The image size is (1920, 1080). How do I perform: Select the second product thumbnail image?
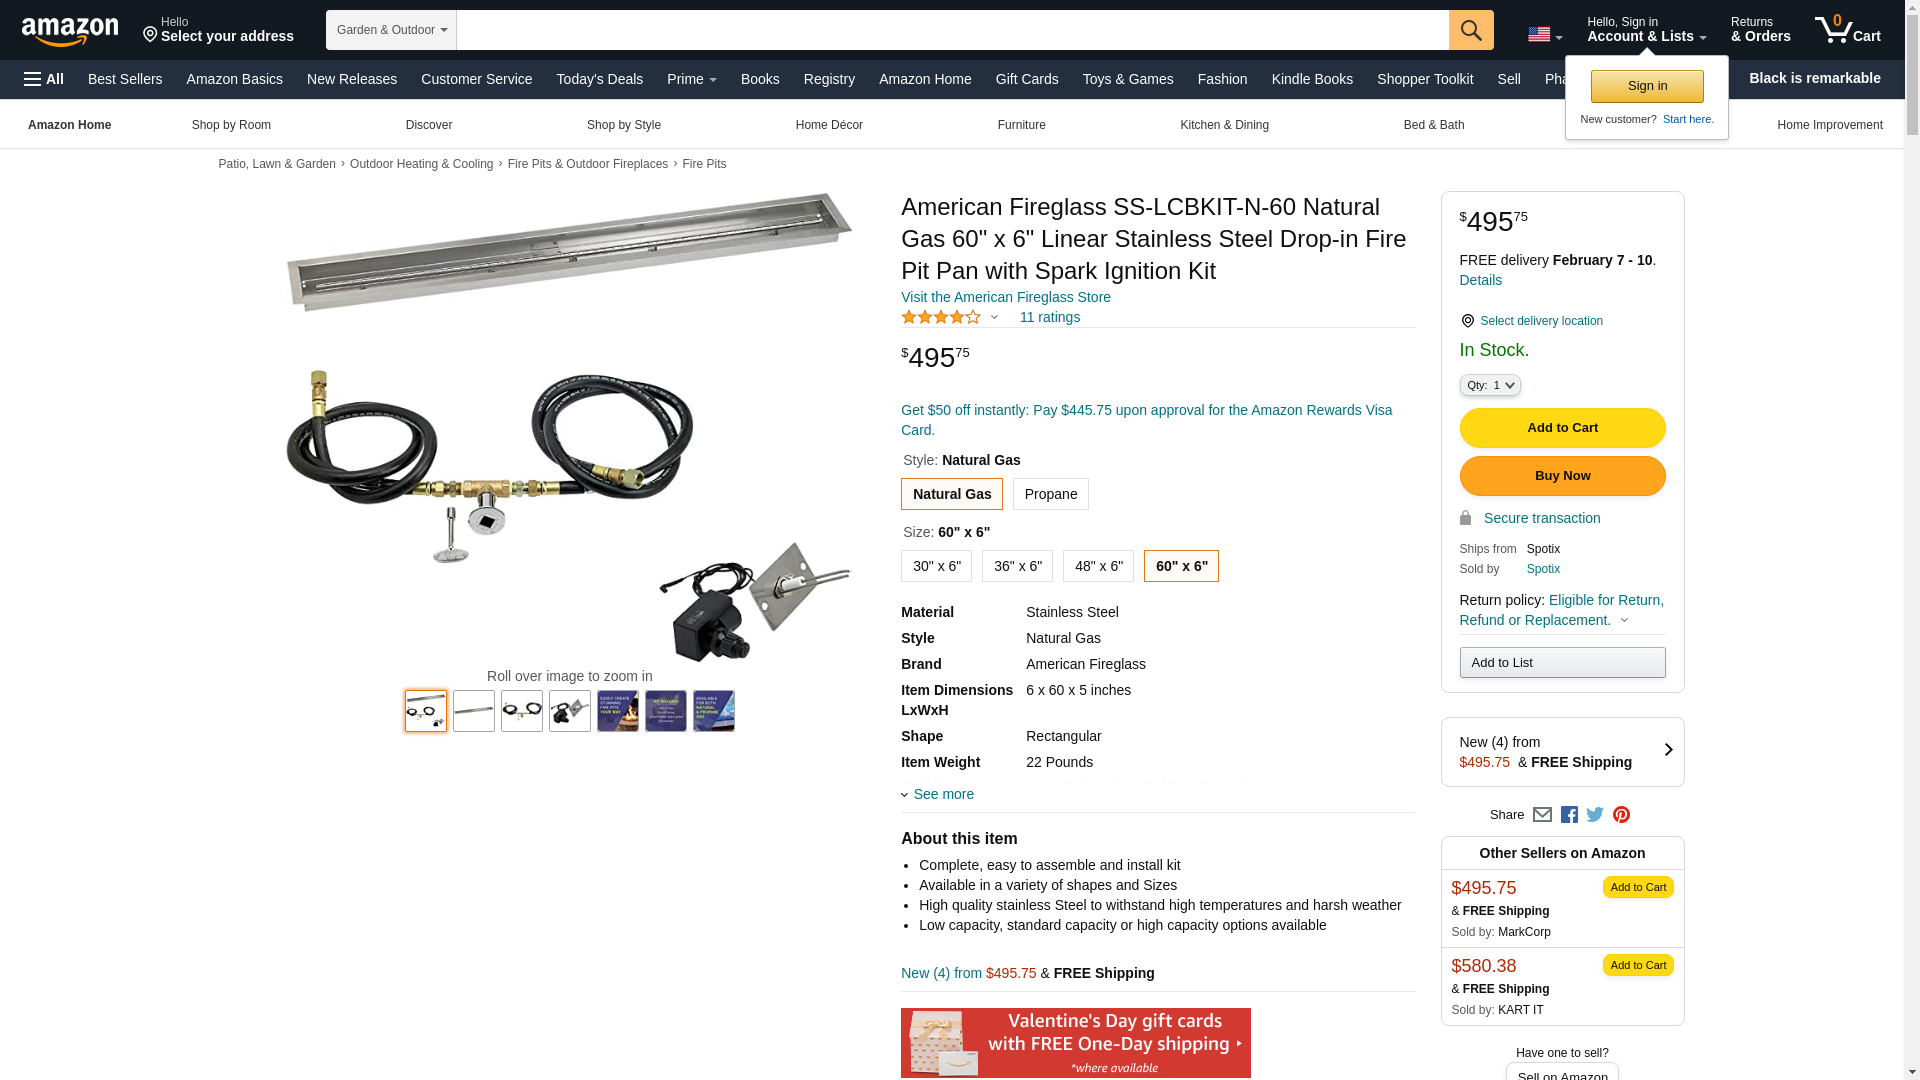pos(474,711)
